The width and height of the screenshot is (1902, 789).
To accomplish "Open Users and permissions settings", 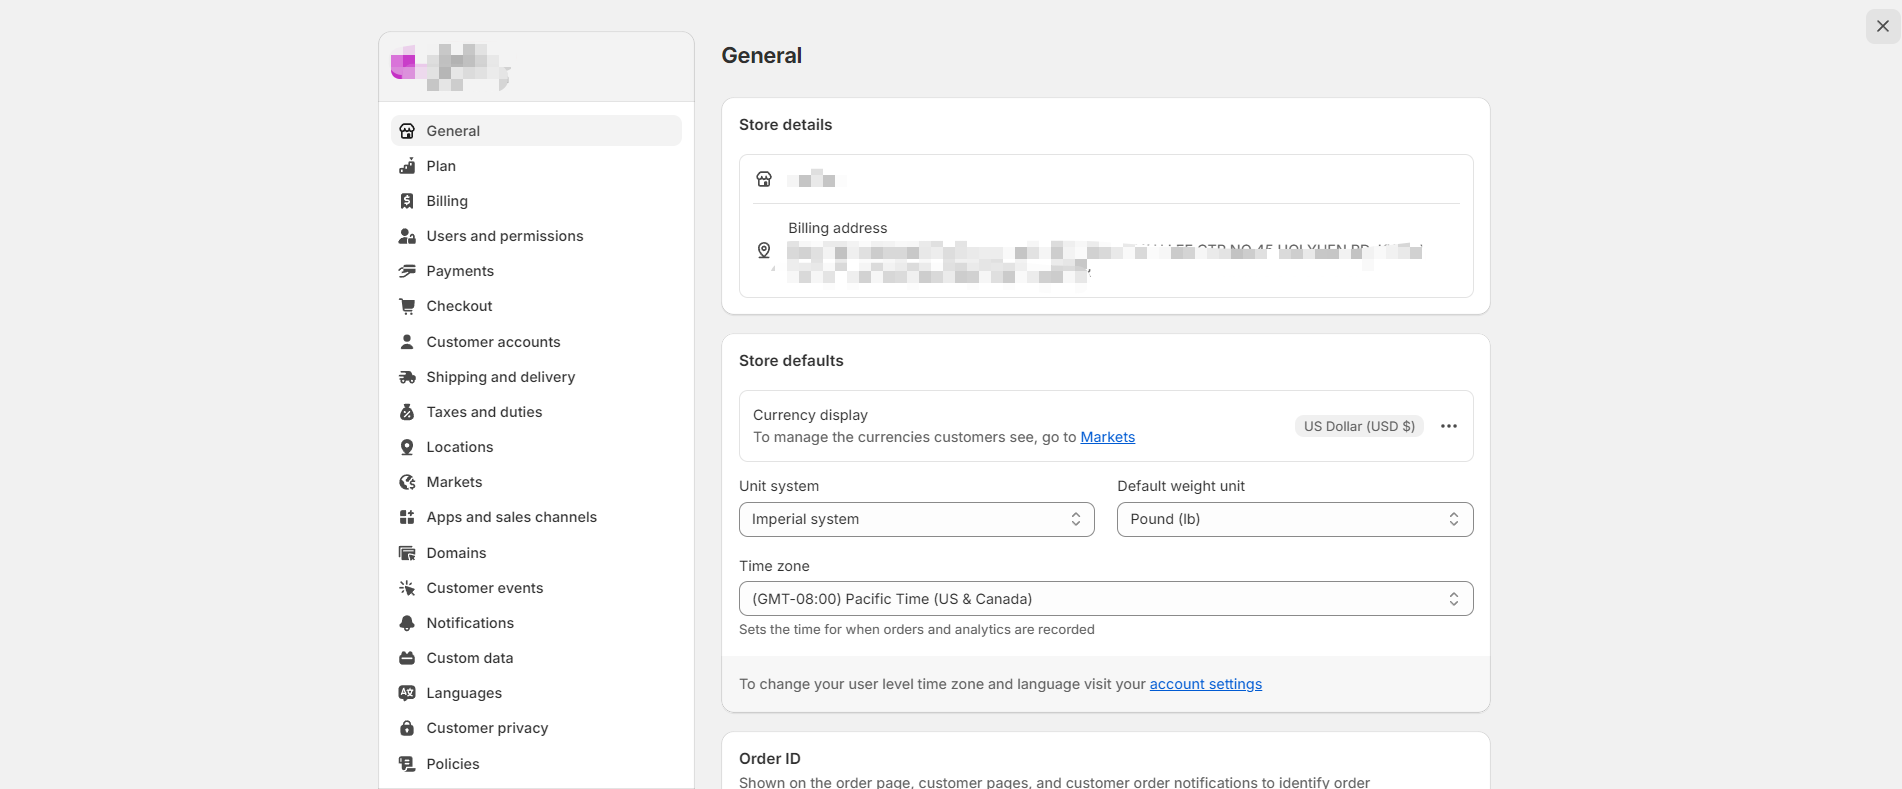I will [x=536, y=236].
